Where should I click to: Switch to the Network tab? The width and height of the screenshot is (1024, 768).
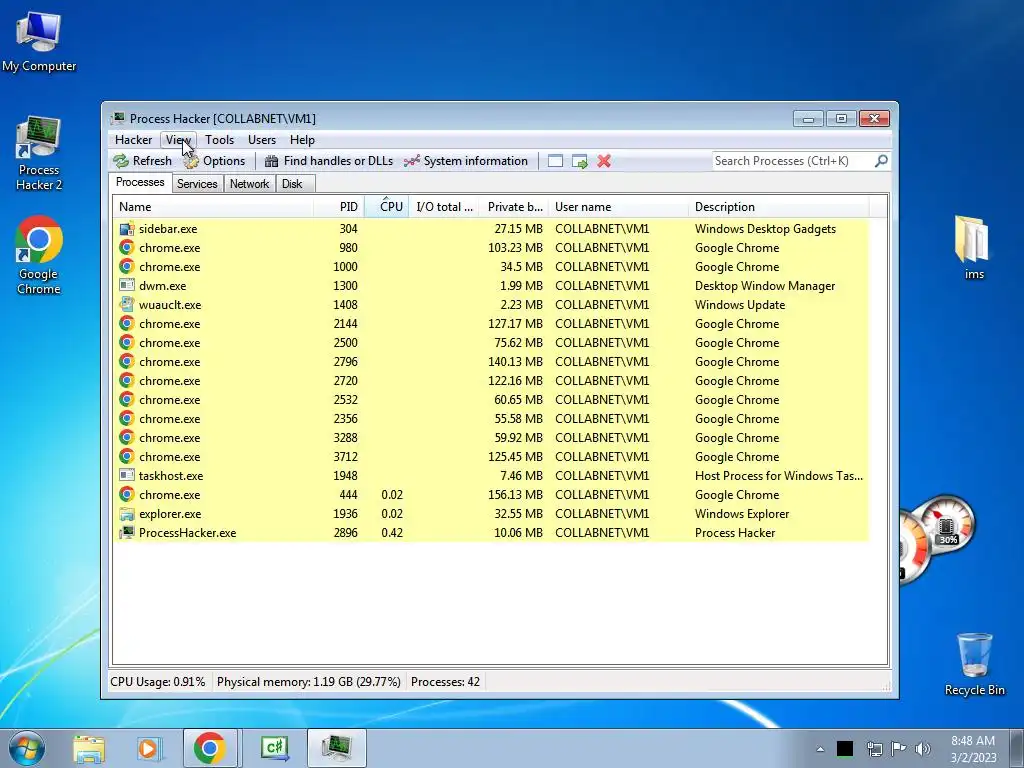249,184
